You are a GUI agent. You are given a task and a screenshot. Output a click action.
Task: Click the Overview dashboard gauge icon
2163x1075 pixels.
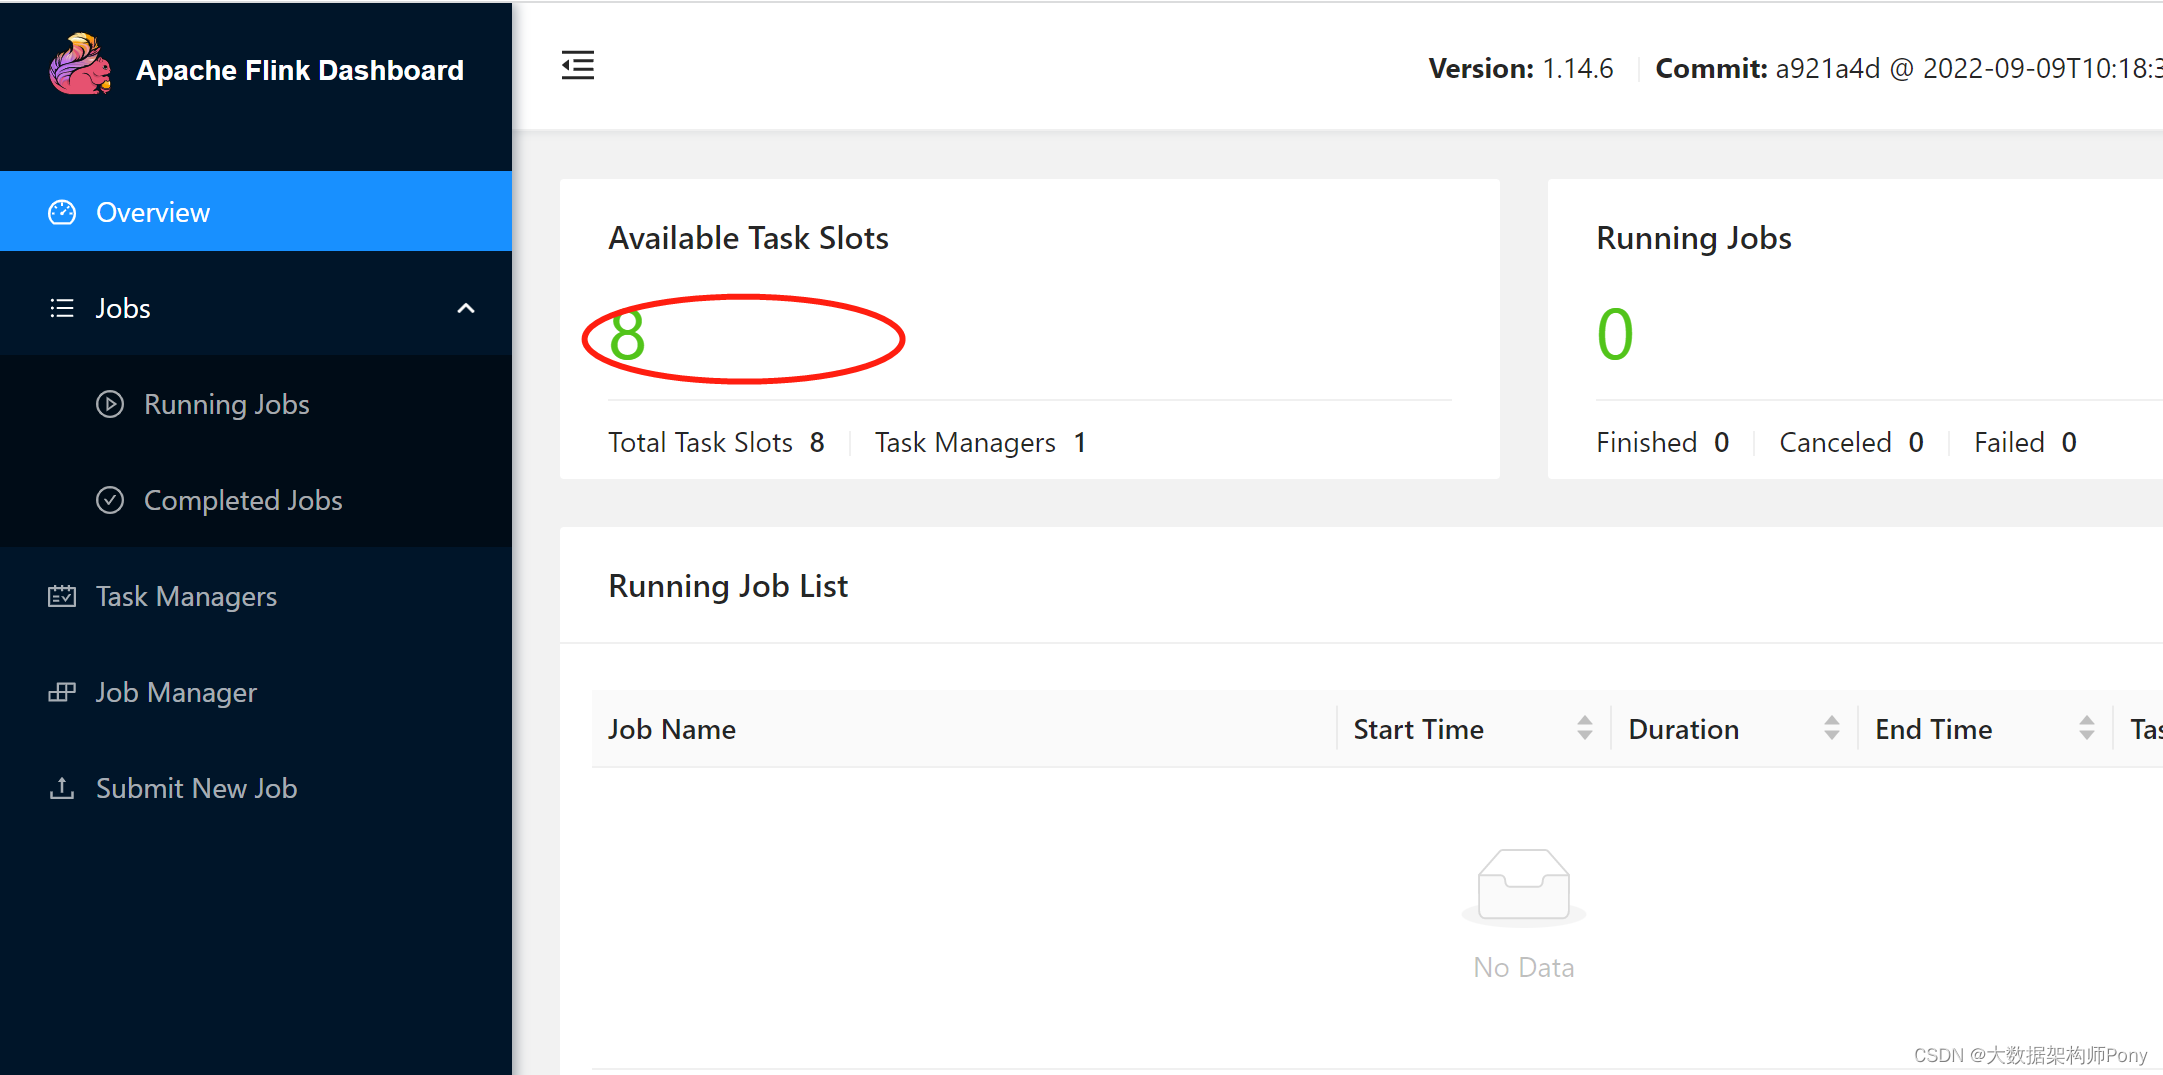pos(62,212)
